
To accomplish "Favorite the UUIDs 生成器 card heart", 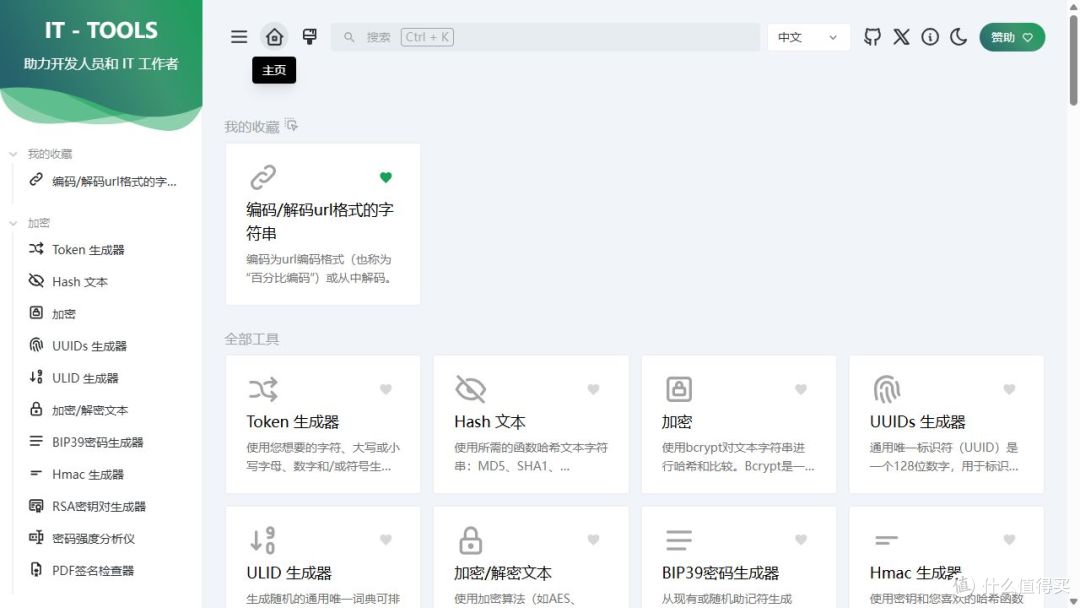I will (x=1009, y=390).
